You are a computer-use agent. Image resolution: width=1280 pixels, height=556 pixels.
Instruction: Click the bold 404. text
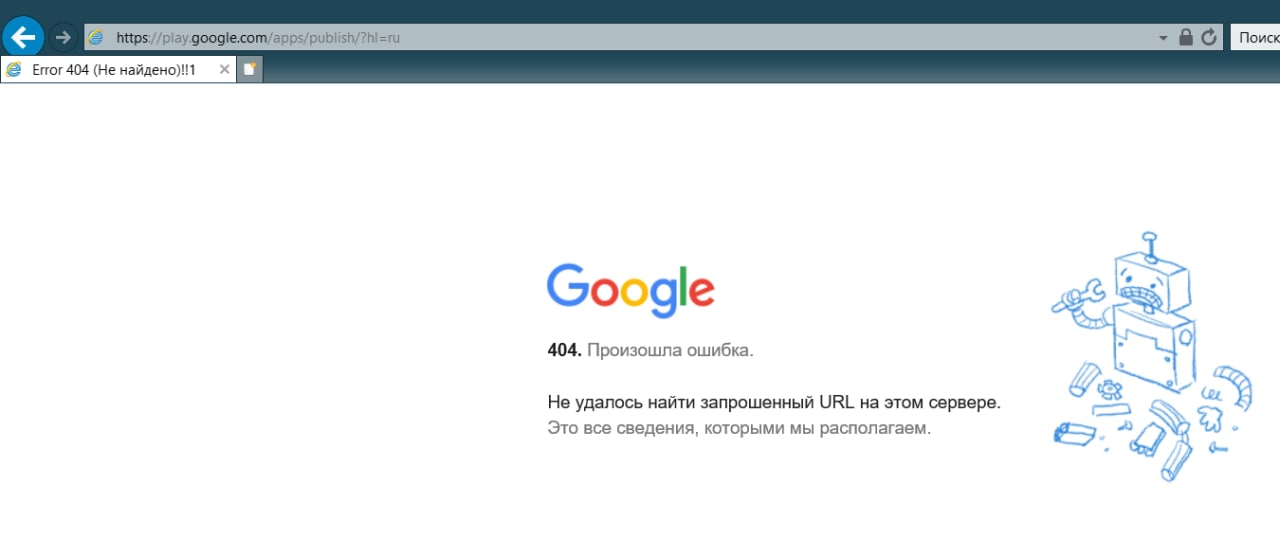[x=564, y=350]
